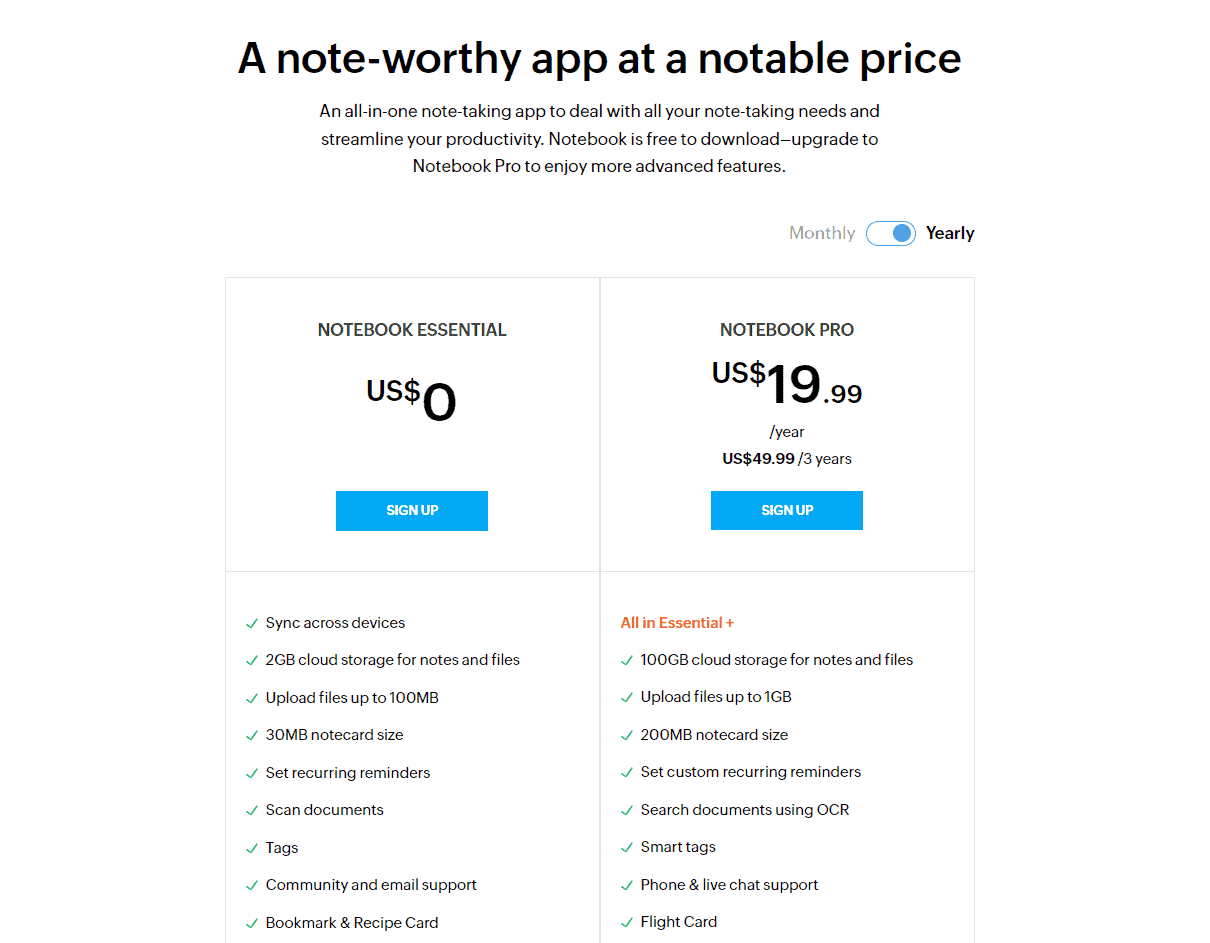Click the checkmark beside Sync across devices
Viewport: 1210px width, 943px height.
coord(252,622)
